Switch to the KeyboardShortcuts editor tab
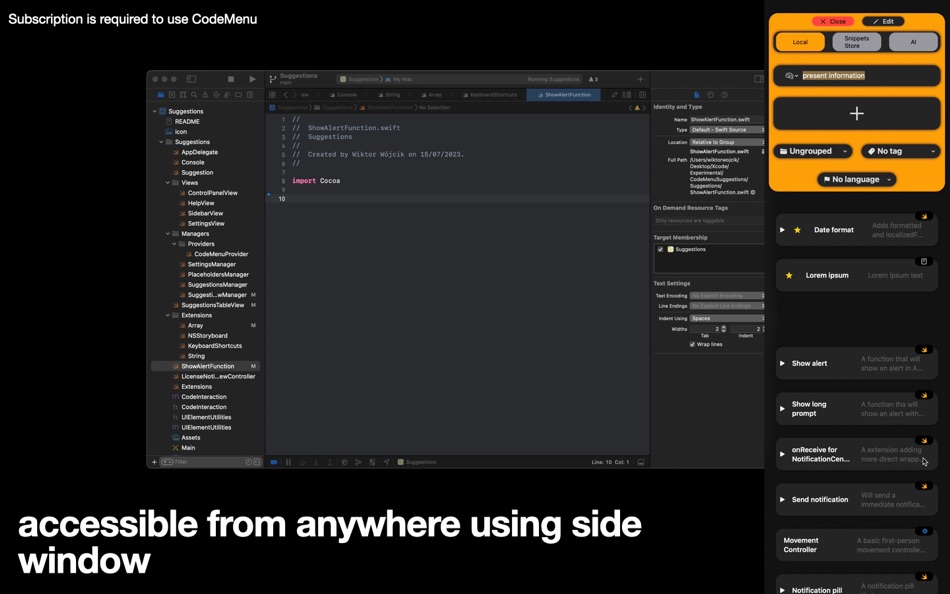The height and width of the screenshot is (594, 950). click(x=490, y=95)
